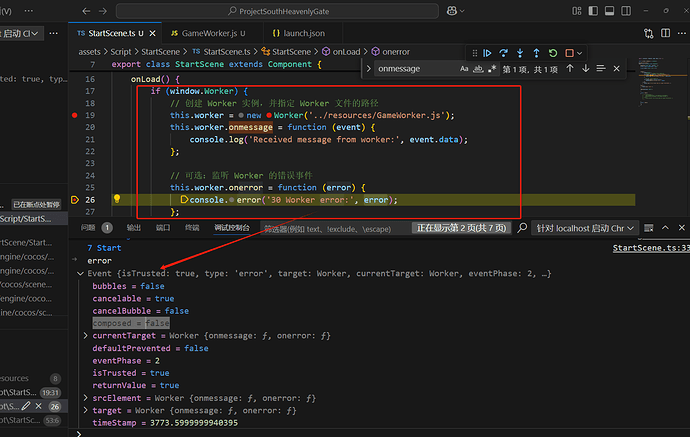Toggle Match Case in find widget
Image resolution: width=690 pixels, height=437 pixels.
(465, 69)
